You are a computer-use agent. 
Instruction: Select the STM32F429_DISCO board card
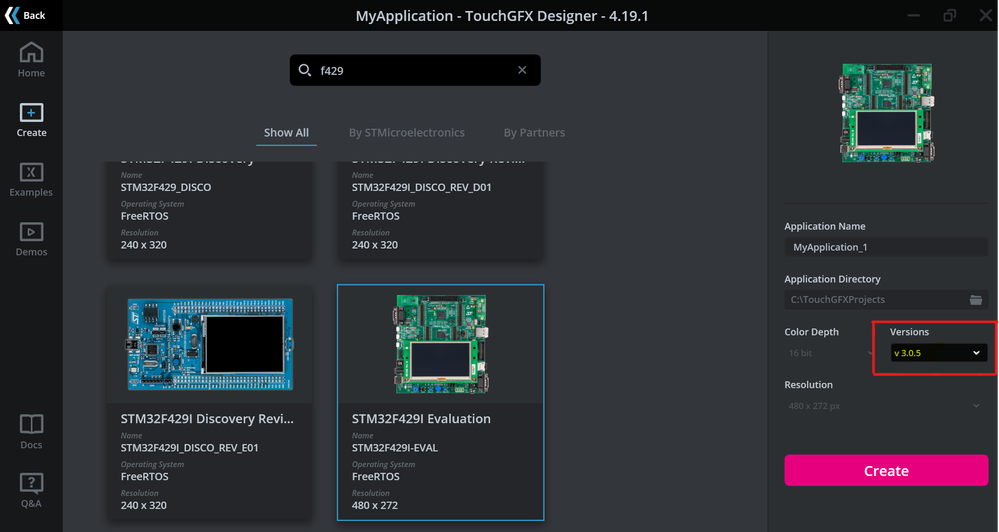coord(210,210)
